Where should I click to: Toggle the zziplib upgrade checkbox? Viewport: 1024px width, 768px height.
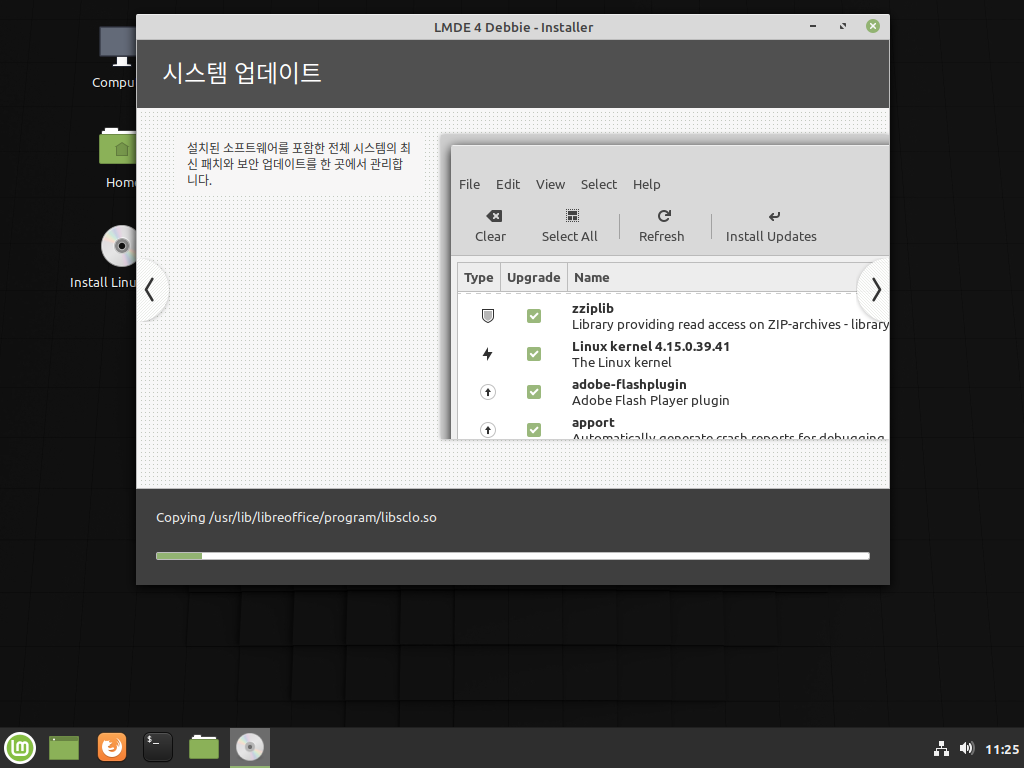[x=534, y=316]
